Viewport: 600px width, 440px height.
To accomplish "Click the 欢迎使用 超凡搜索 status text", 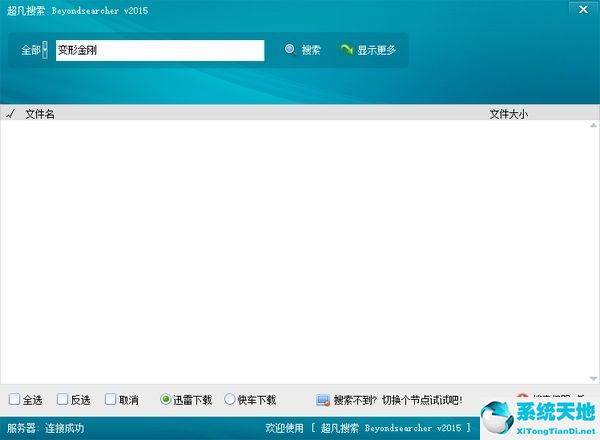I will [x=368, y=428].
